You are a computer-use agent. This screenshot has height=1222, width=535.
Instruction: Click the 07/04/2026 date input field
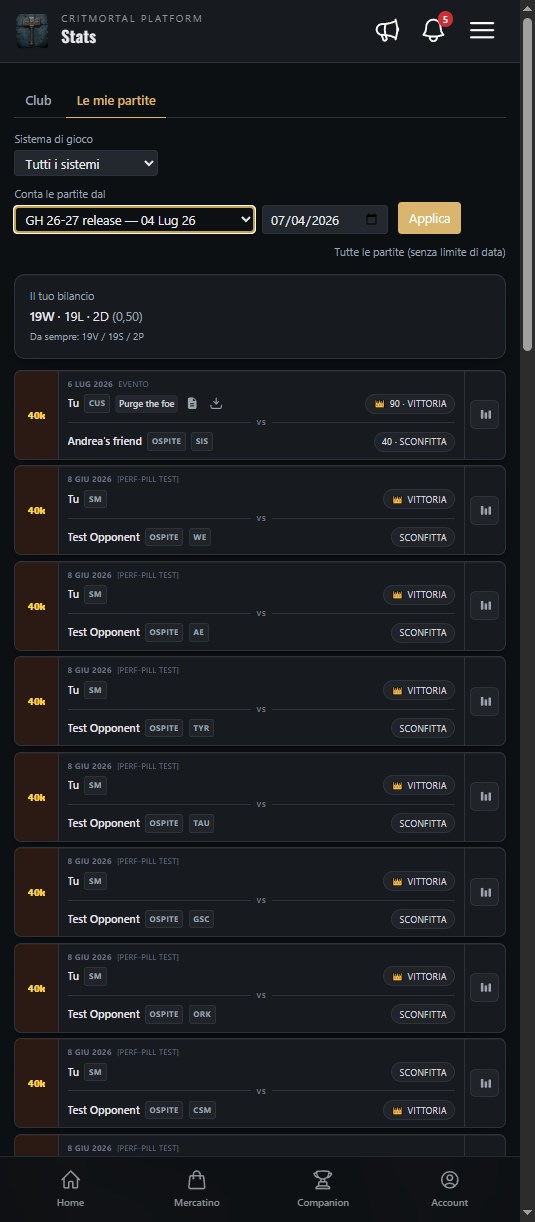click(325, 219)
